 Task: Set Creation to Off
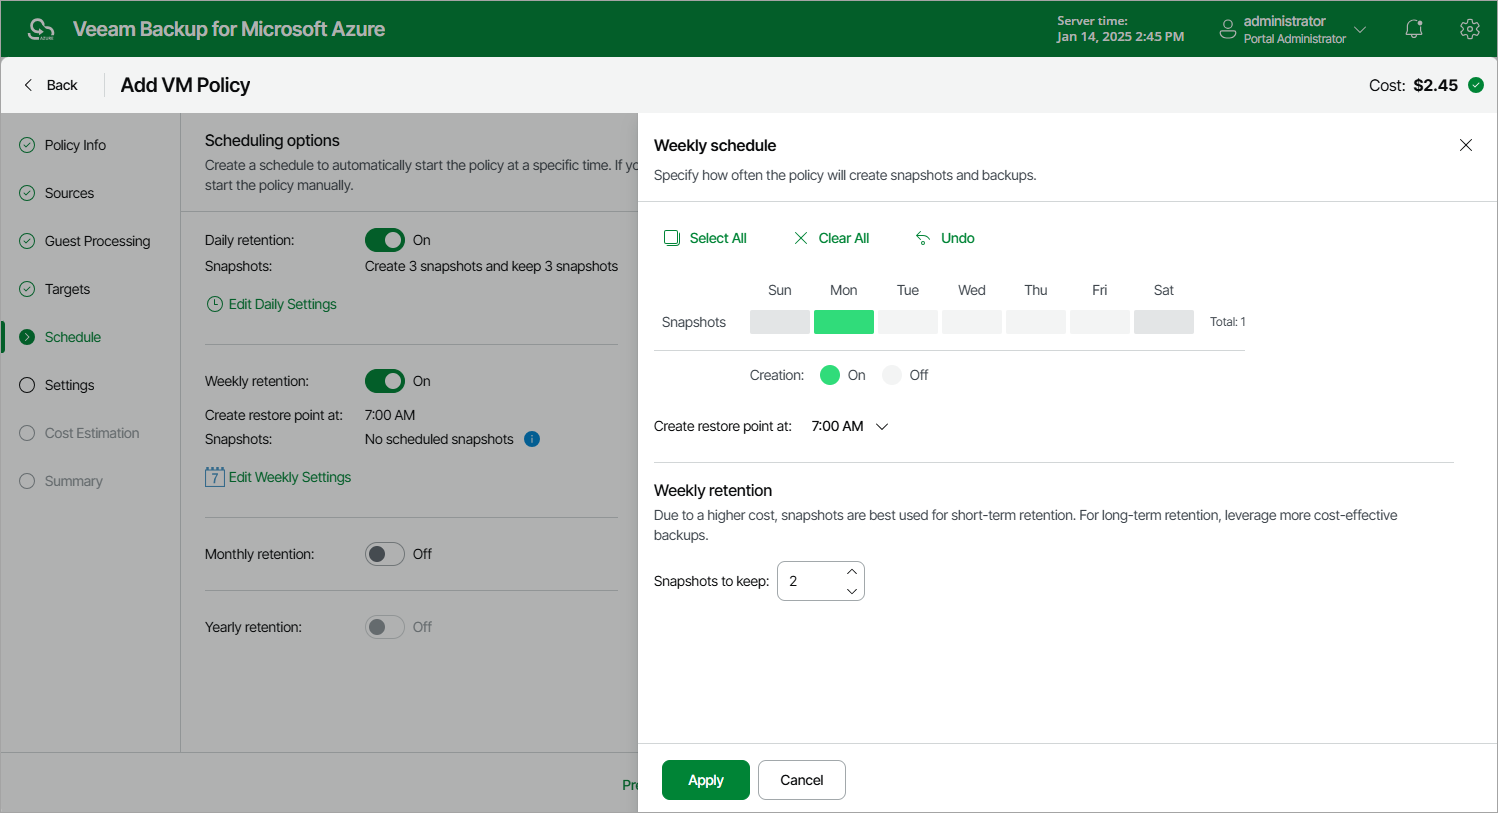coord(892,375)
